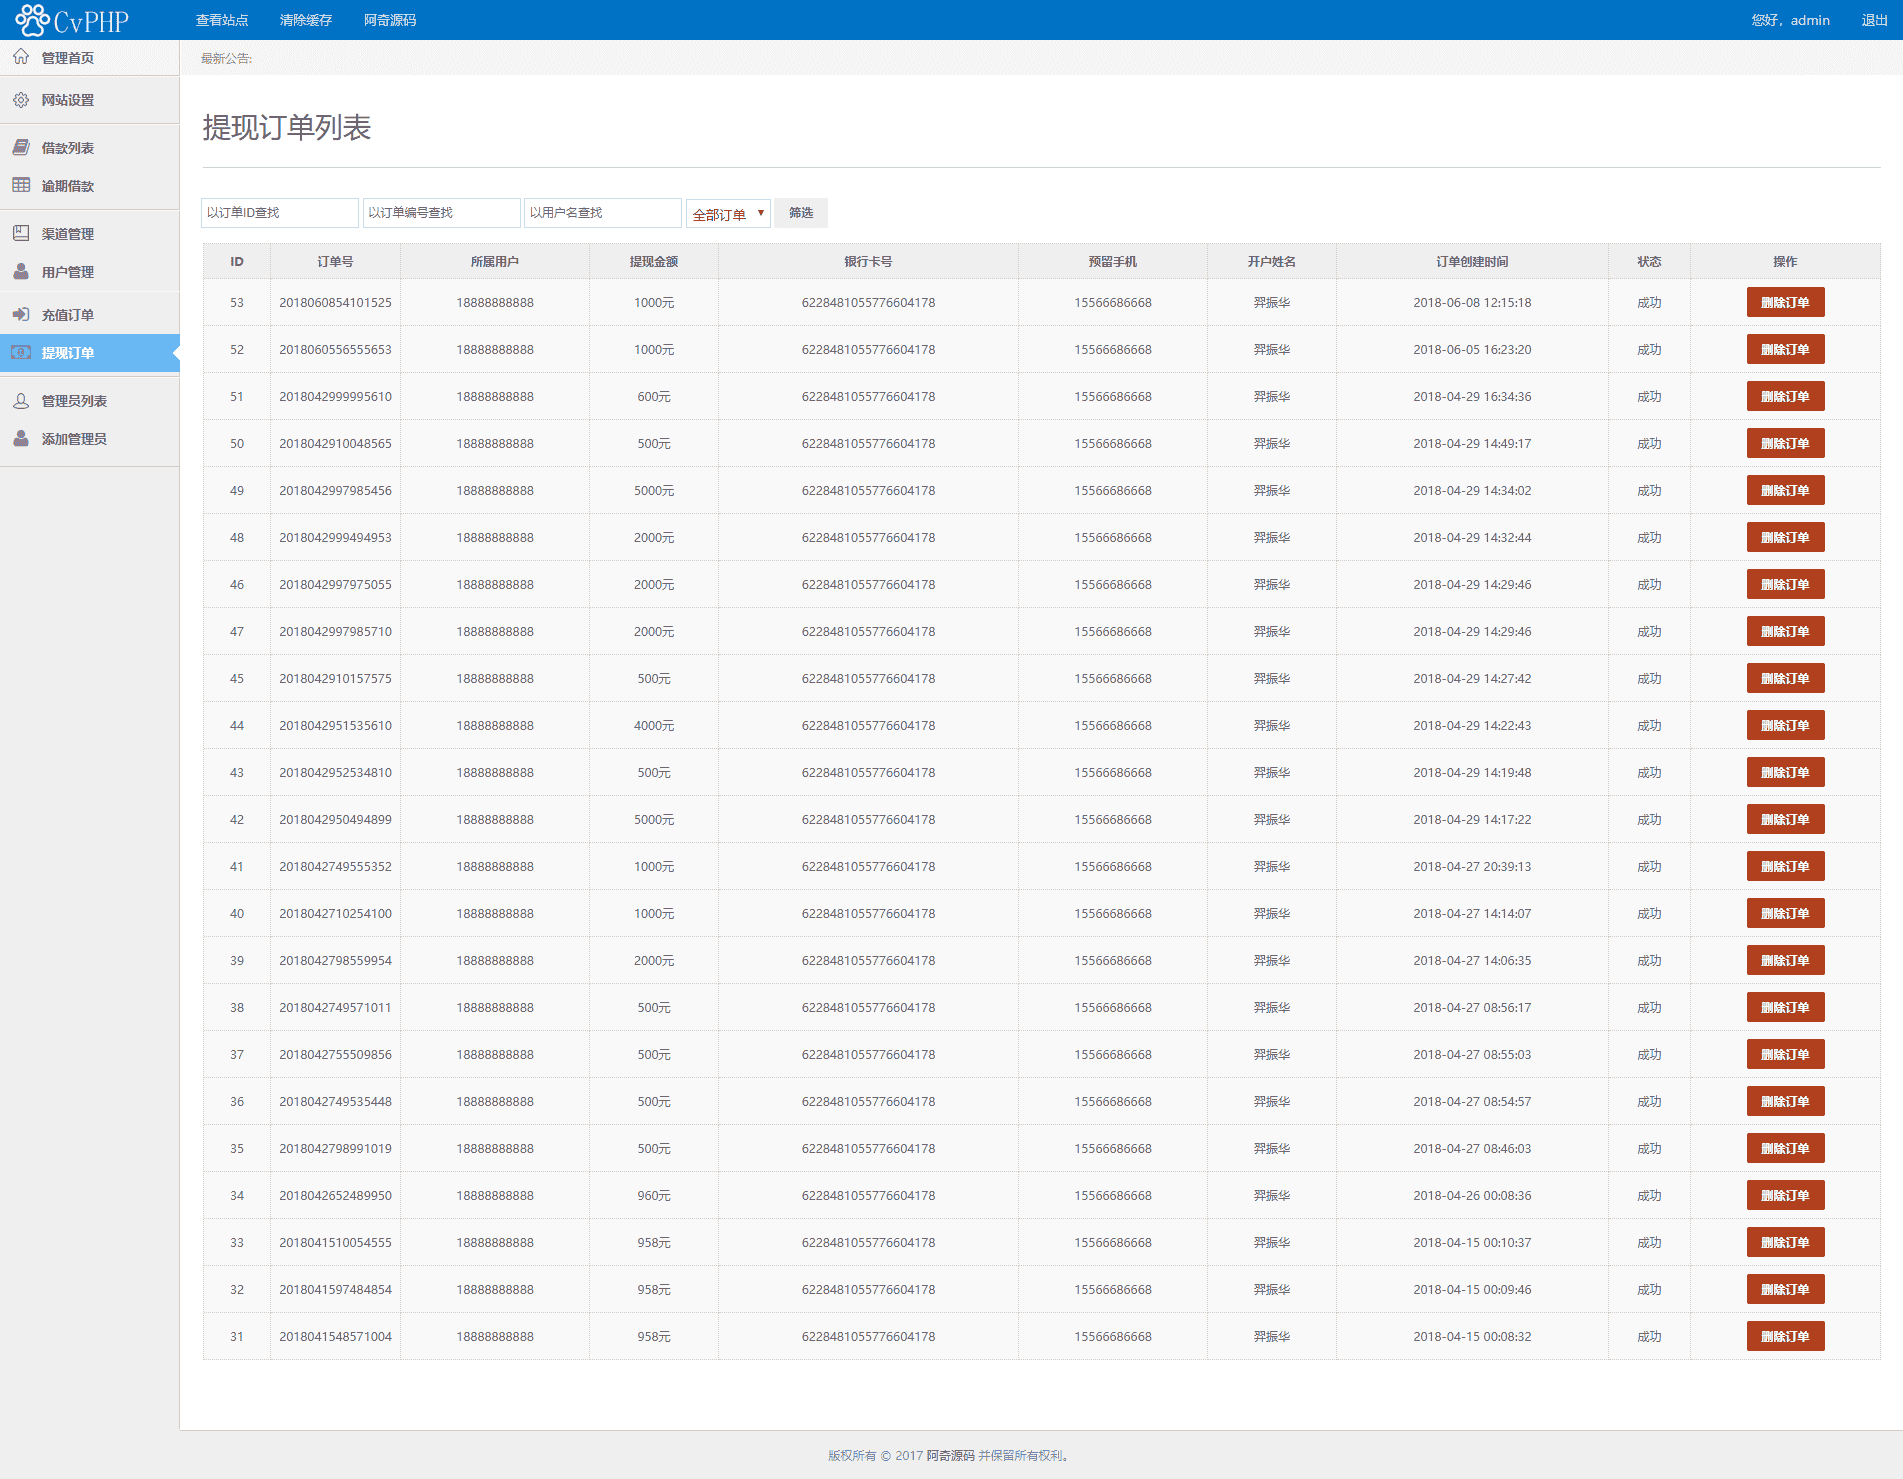Click into the 以订单编号查找 input box
The image size is (1903, 1479).
pyautogui.click(x=441, y=213)
